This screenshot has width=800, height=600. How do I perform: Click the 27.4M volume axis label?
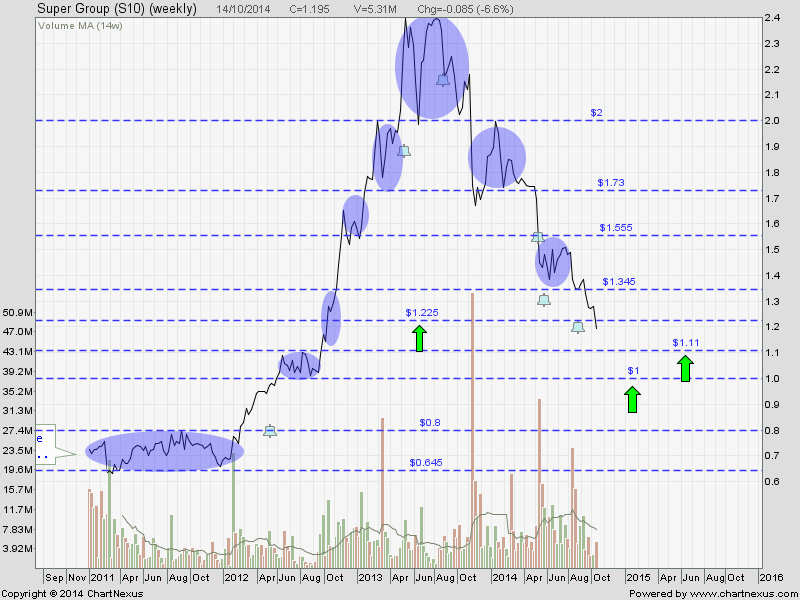[18, 431]
